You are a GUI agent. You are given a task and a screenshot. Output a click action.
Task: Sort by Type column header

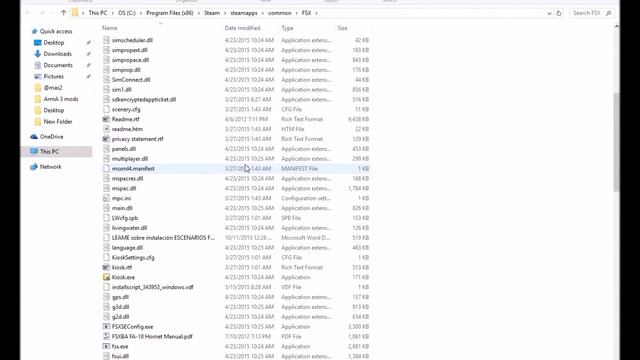(x=287, y=28)
